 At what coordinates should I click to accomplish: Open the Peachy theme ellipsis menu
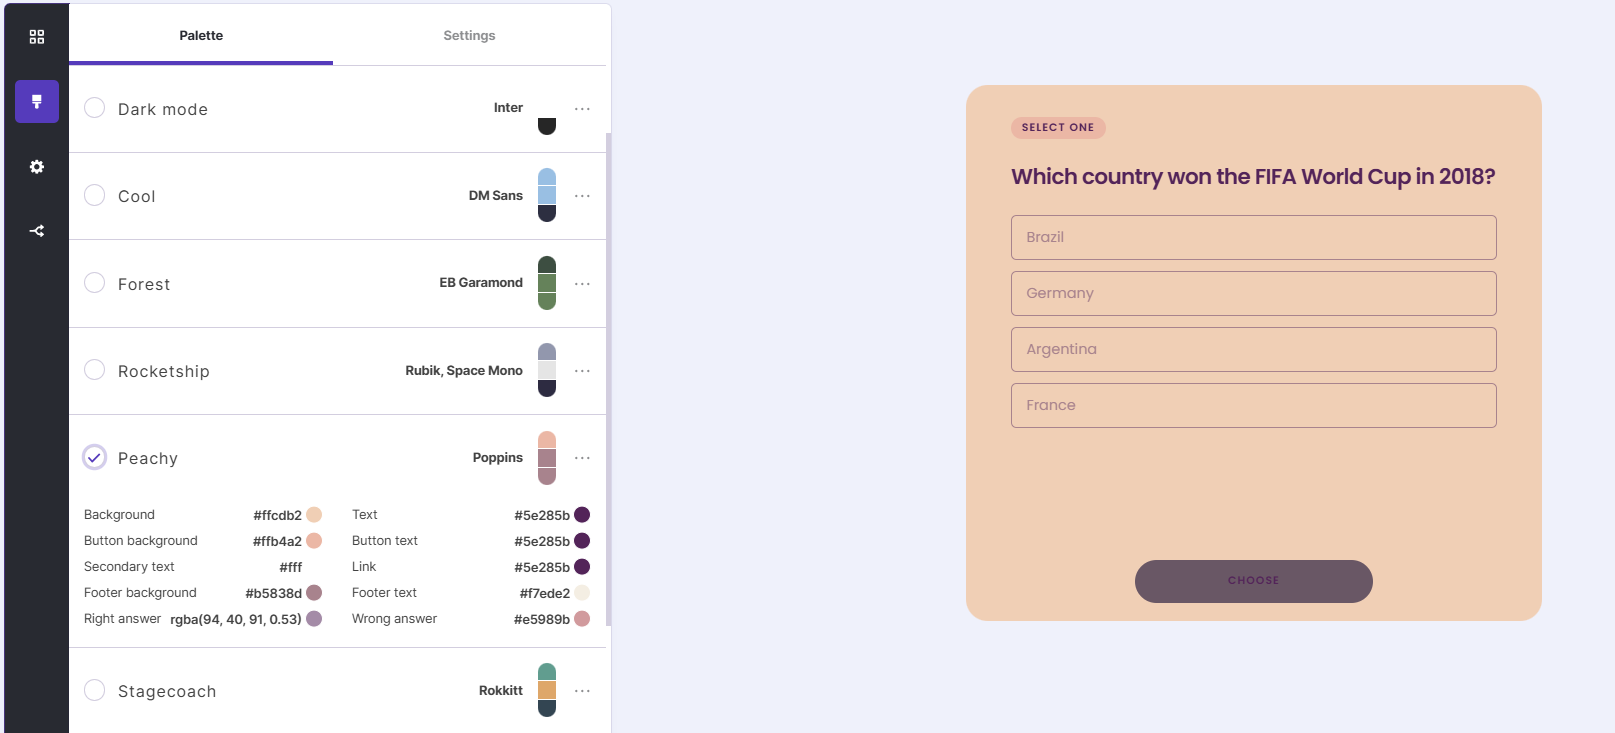click(583, 457)
